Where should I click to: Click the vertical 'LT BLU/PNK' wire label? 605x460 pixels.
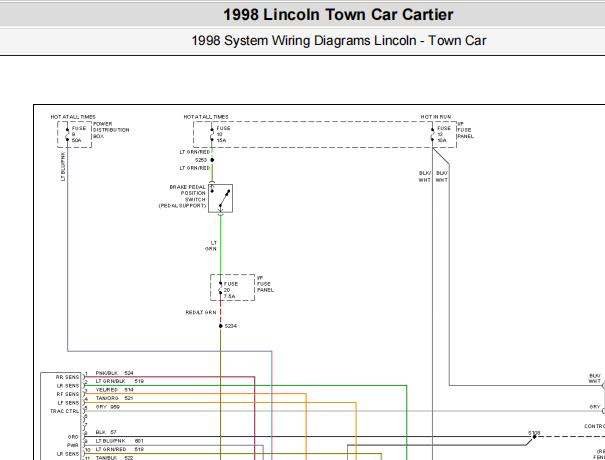tap(63, 166)
